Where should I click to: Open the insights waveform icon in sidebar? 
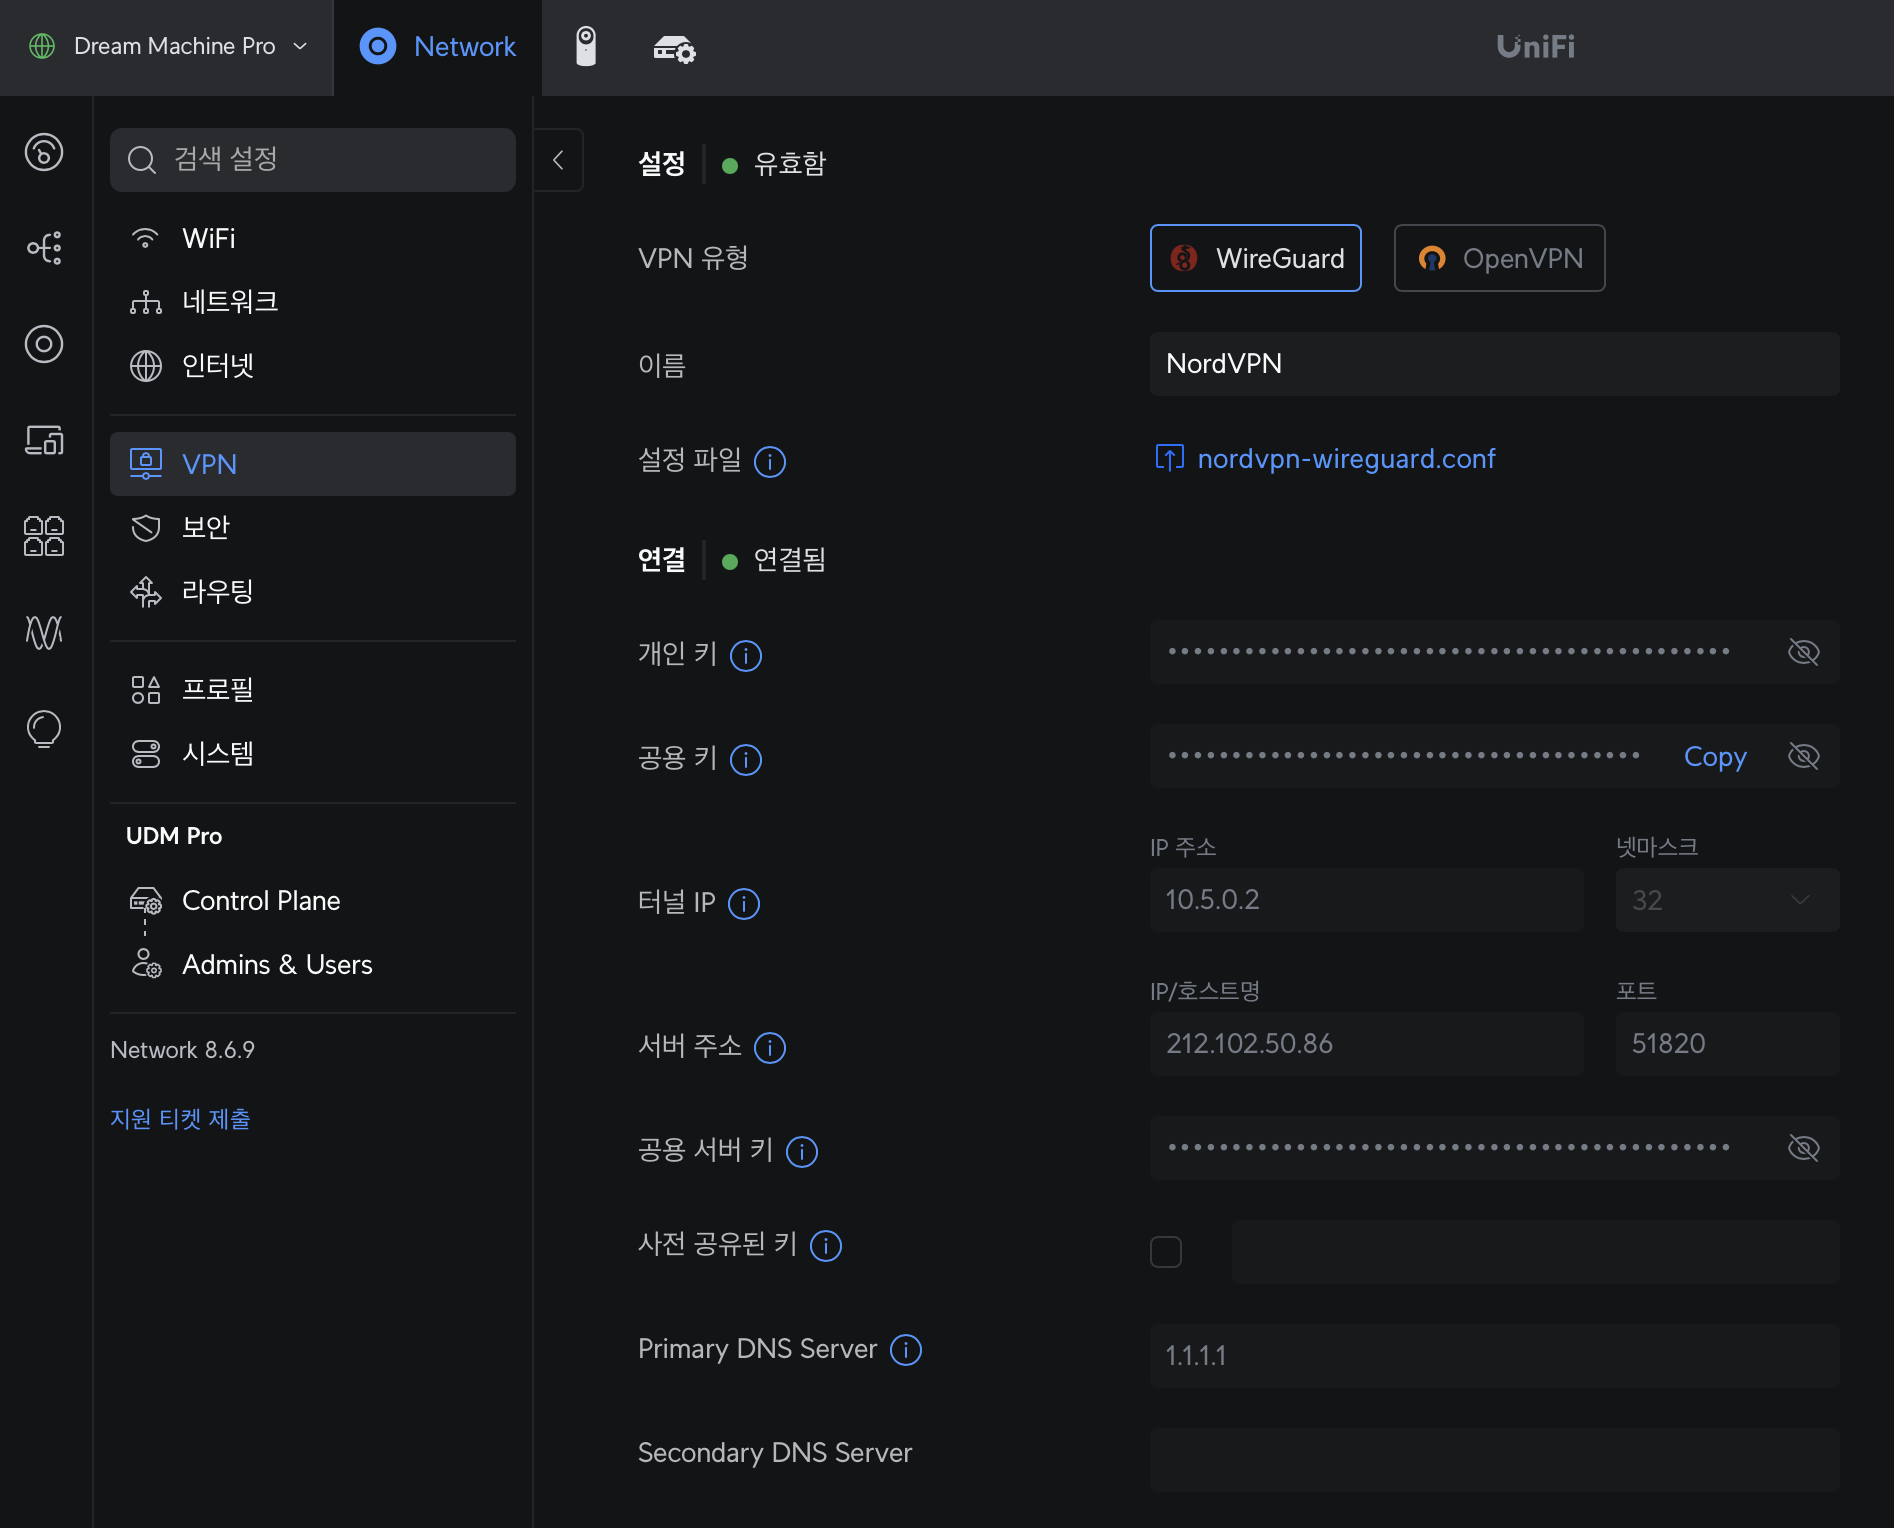tap(44, 632)
